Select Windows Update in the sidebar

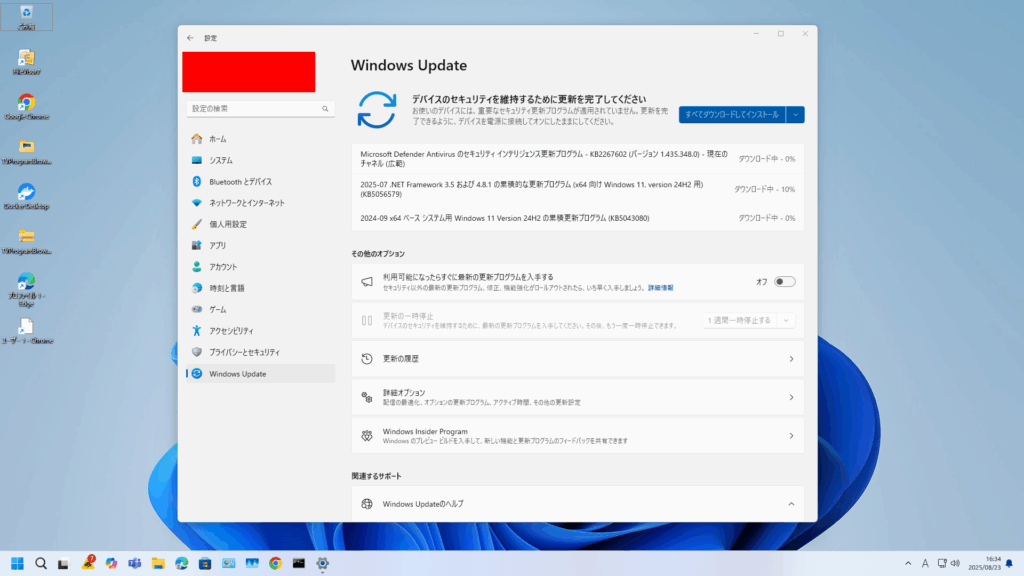(261, 374)
